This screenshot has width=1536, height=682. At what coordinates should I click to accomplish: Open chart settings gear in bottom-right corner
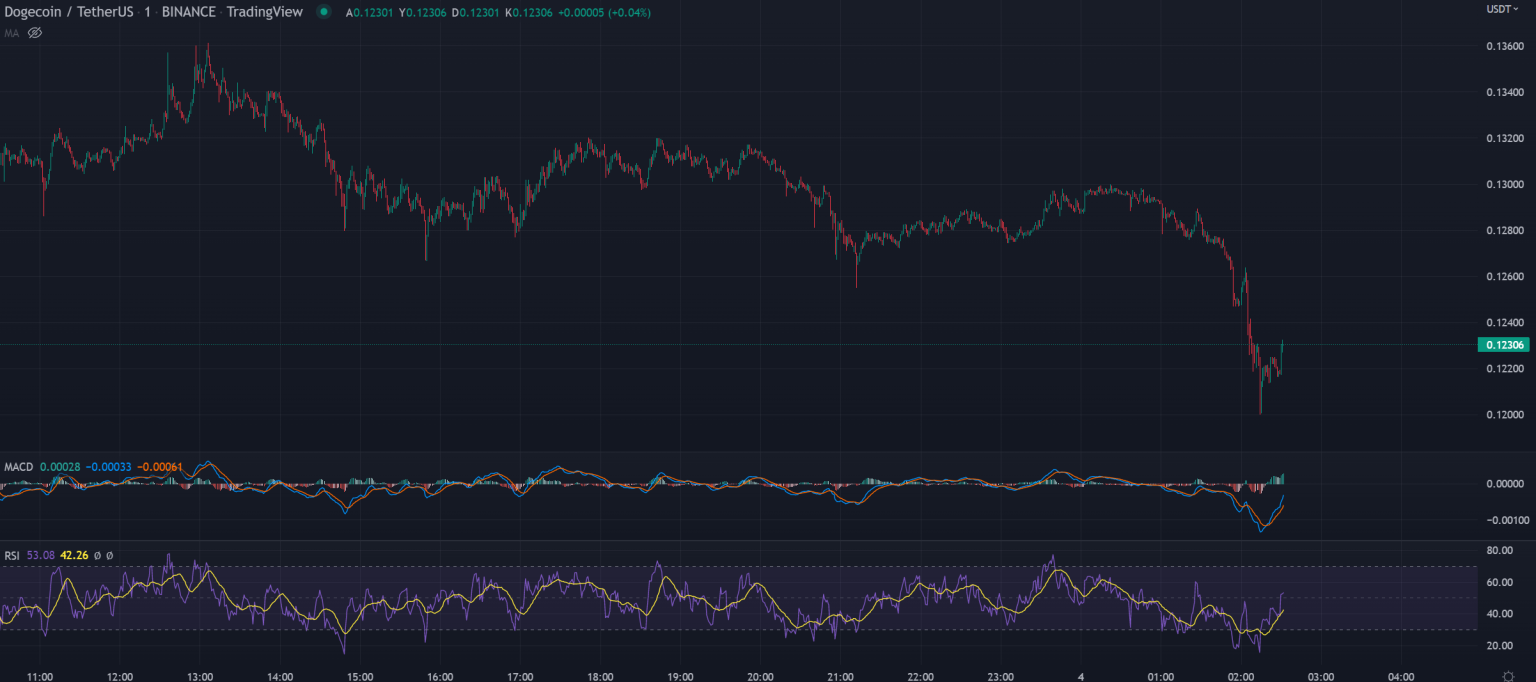1507,676
